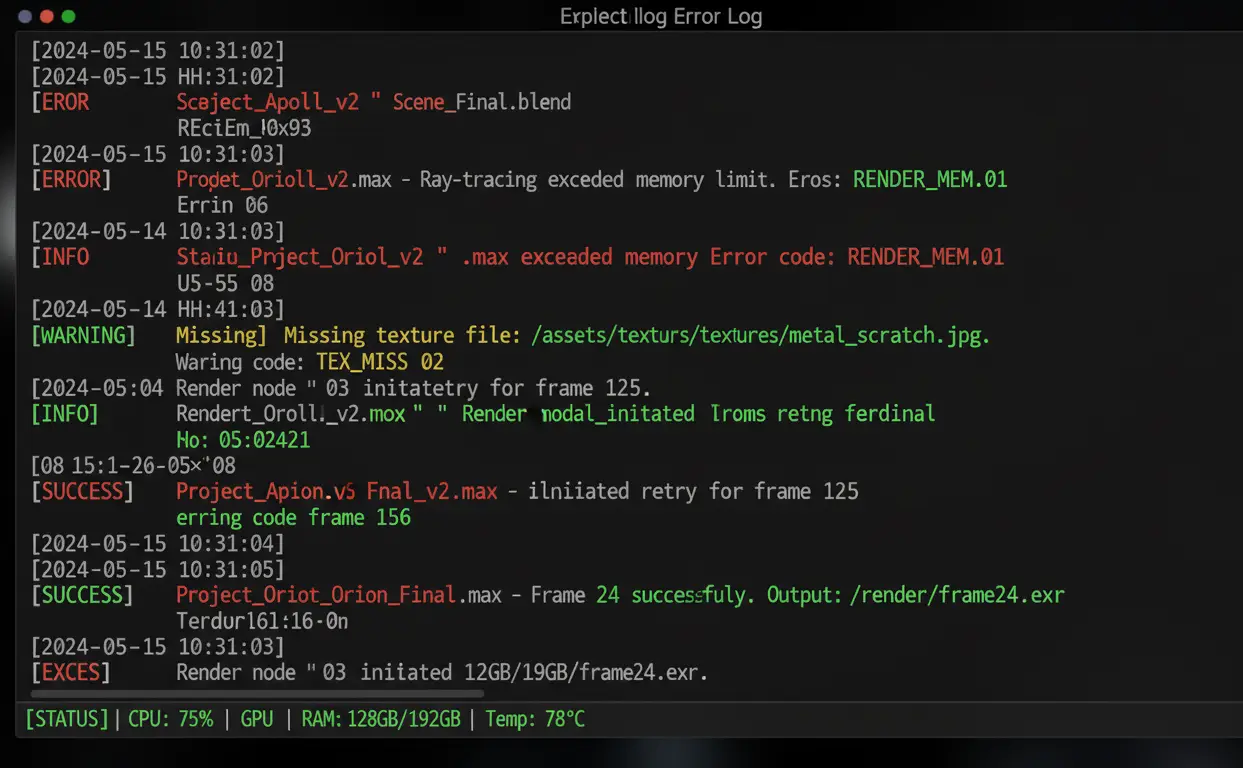1243x768 pixels.
Task: Click the GPU indicator in the status bar
Action: 257,719
